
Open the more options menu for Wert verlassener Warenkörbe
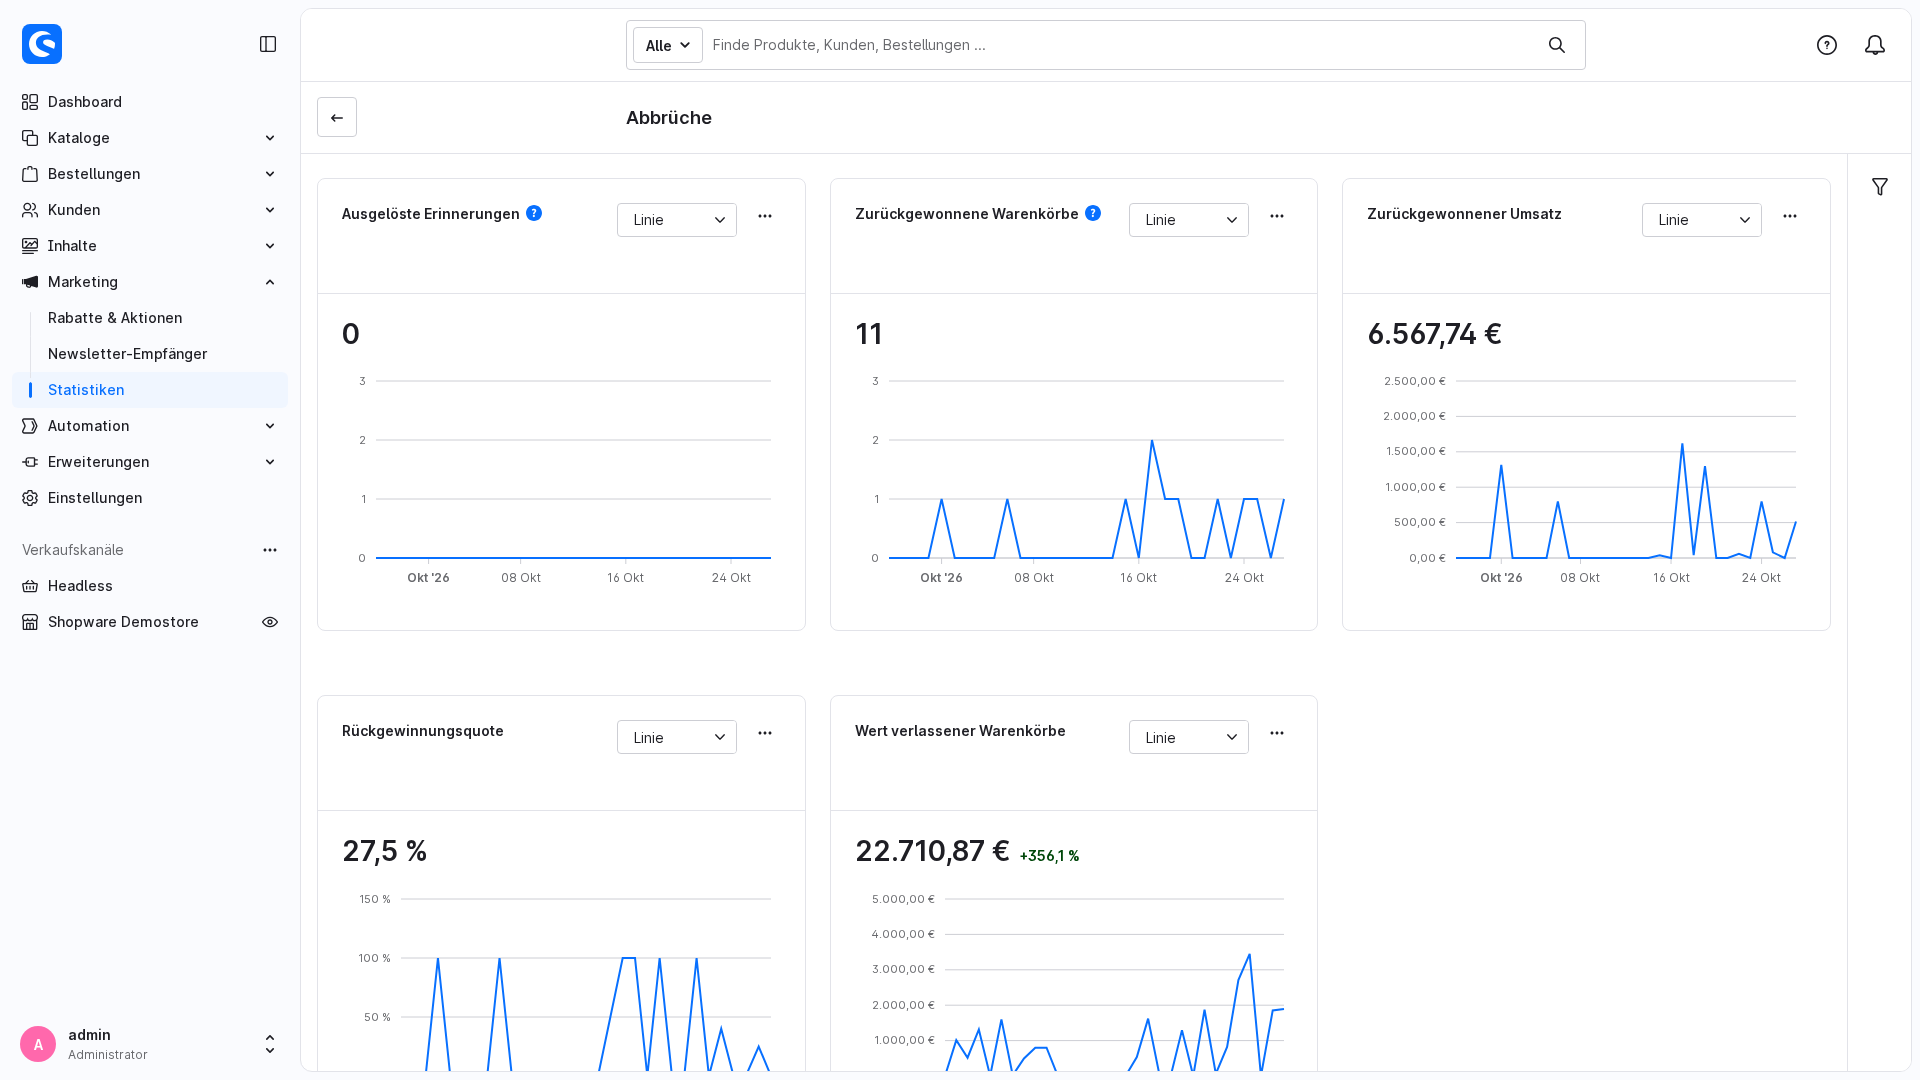click(1277, 733)
